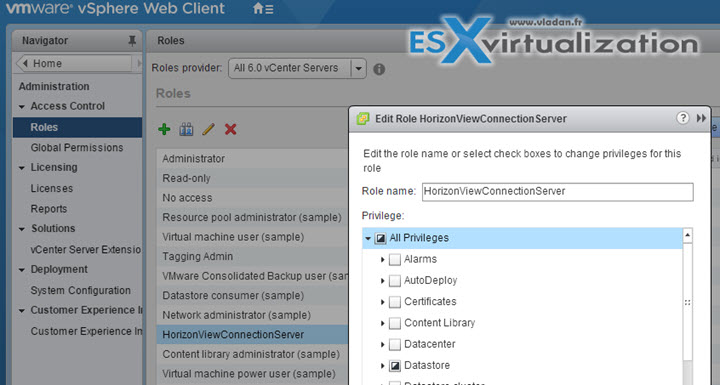Select the Tagging Admin role

252,256
